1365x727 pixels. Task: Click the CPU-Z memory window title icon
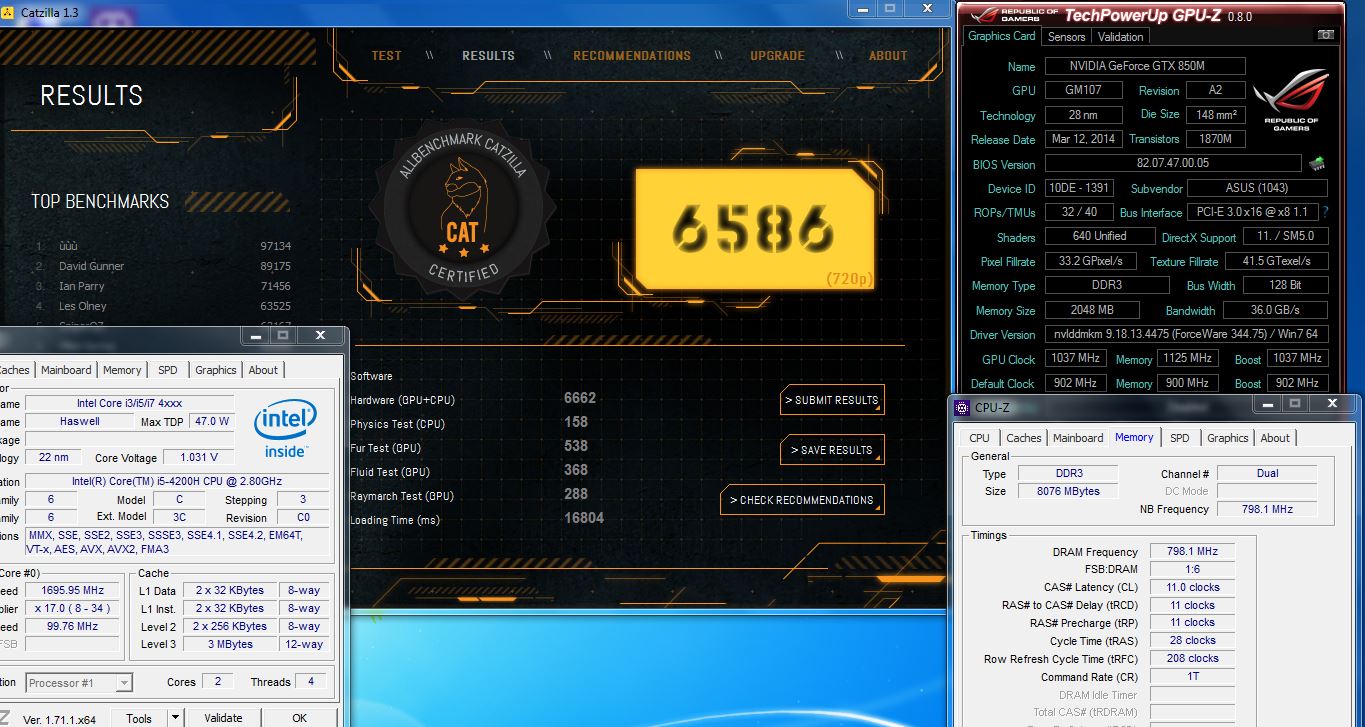tap(962, 407)
